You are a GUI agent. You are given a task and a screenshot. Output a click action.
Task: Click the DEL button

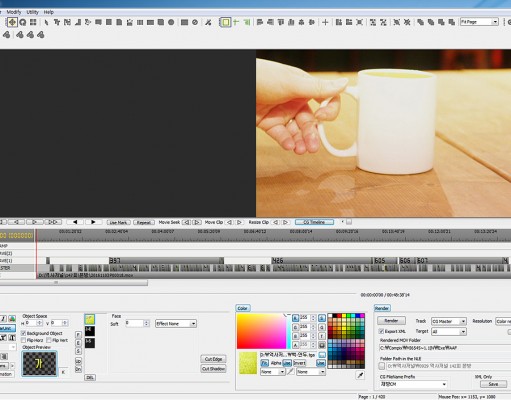coord(90,377)
